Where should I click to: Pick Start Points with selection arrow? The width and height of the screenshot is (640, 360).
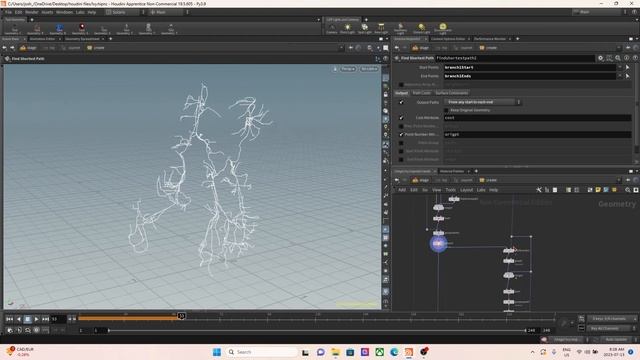click(627, 67)
